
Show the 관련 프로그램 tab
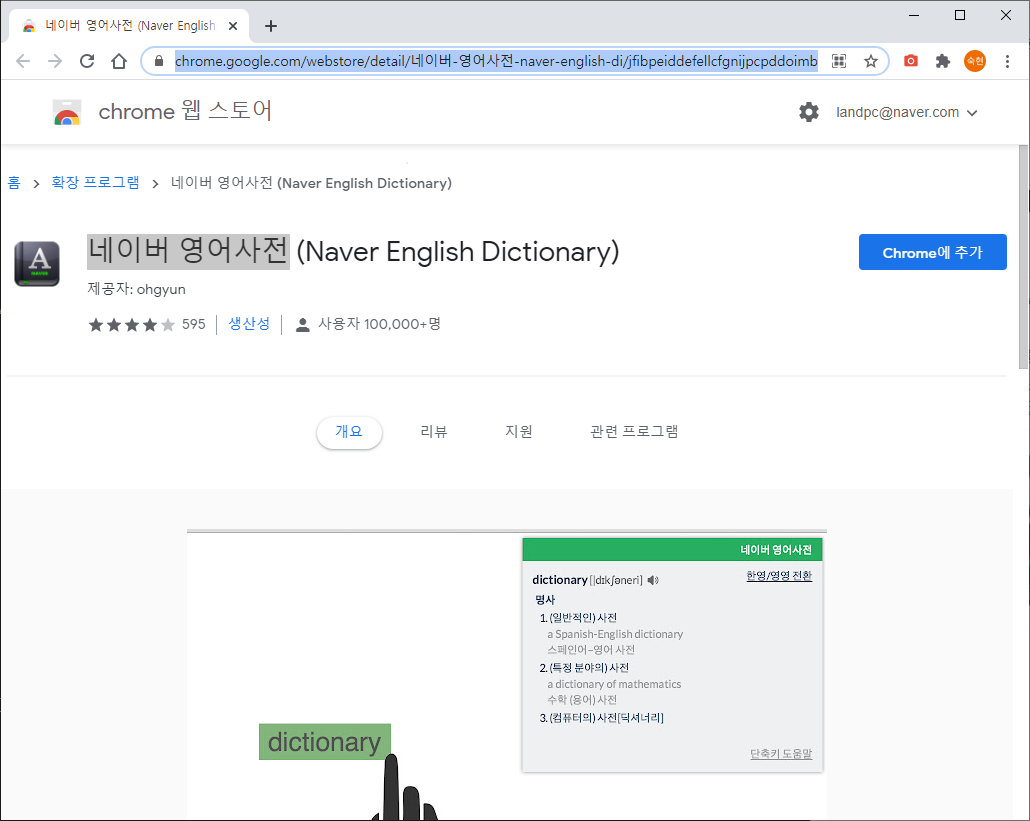634,432
